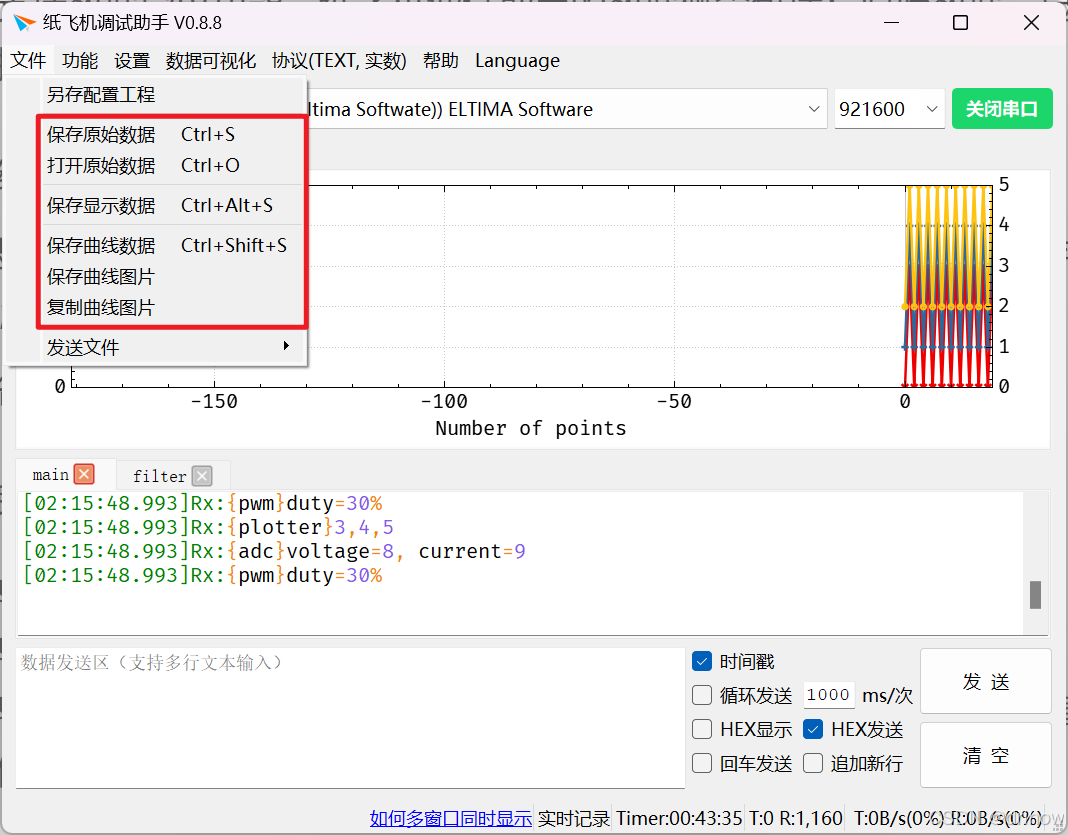
Task: Click into the 数据发送区 text area
Action: point(350,719)
